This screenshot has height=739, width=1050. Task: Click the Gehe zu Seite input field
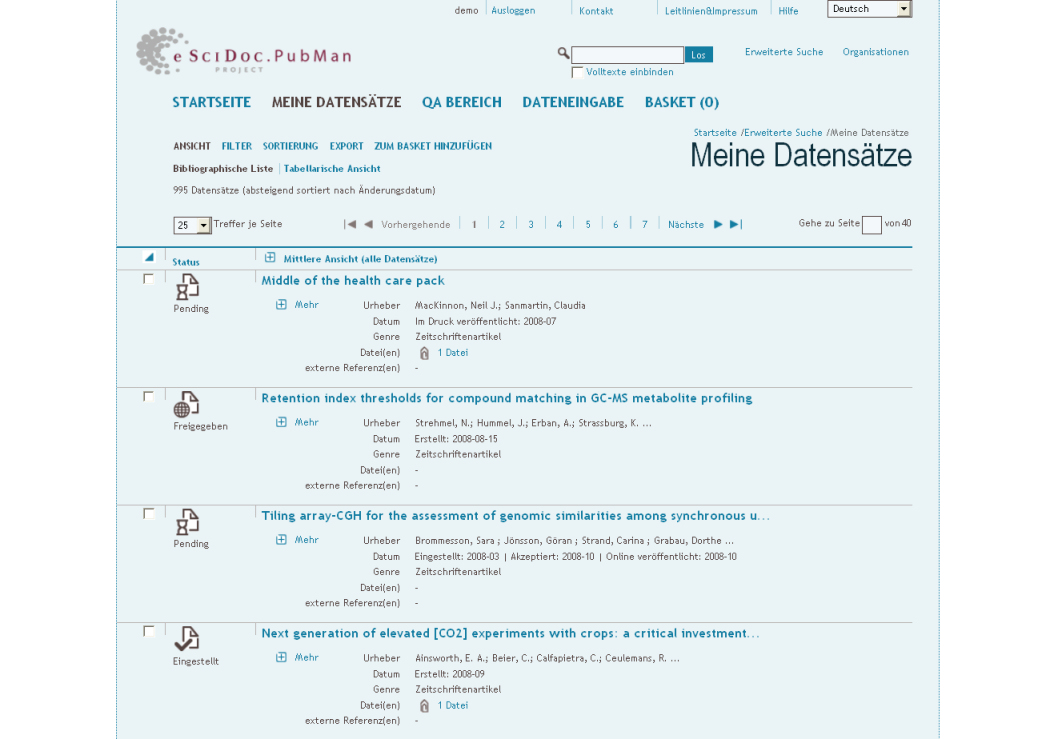(871, 225)
